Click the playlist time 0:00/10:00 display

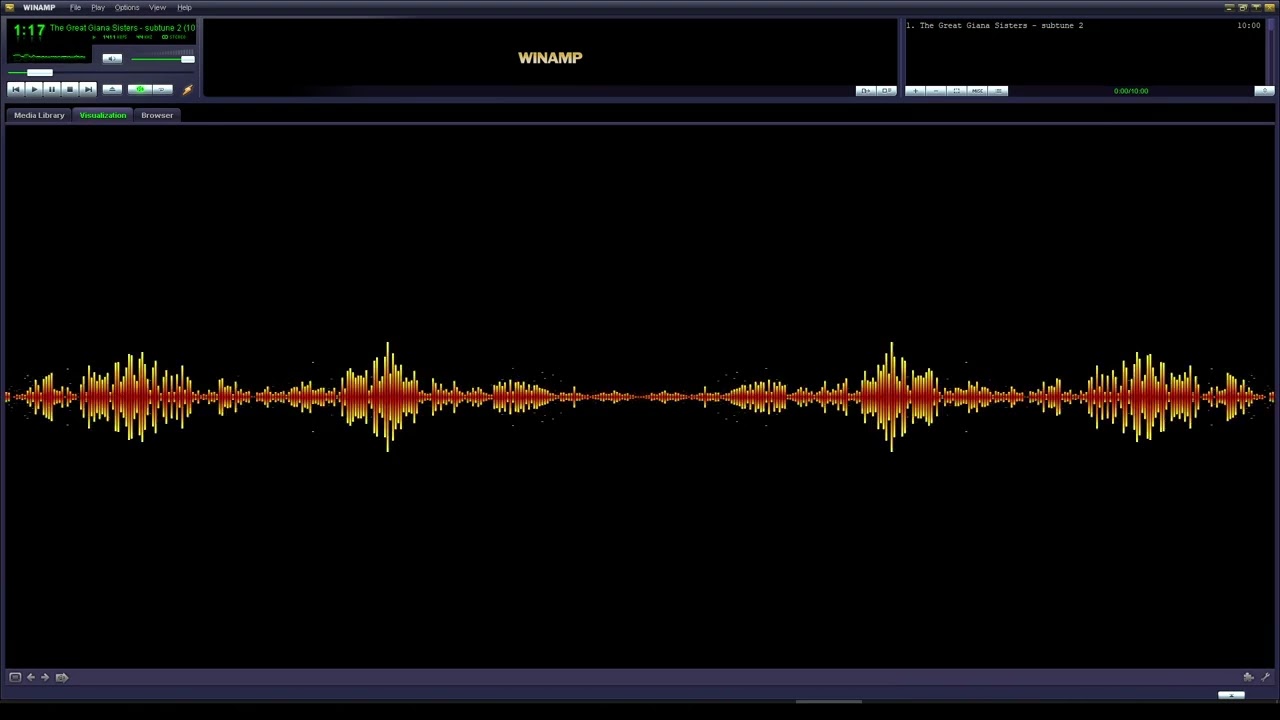pos(1131,91)
